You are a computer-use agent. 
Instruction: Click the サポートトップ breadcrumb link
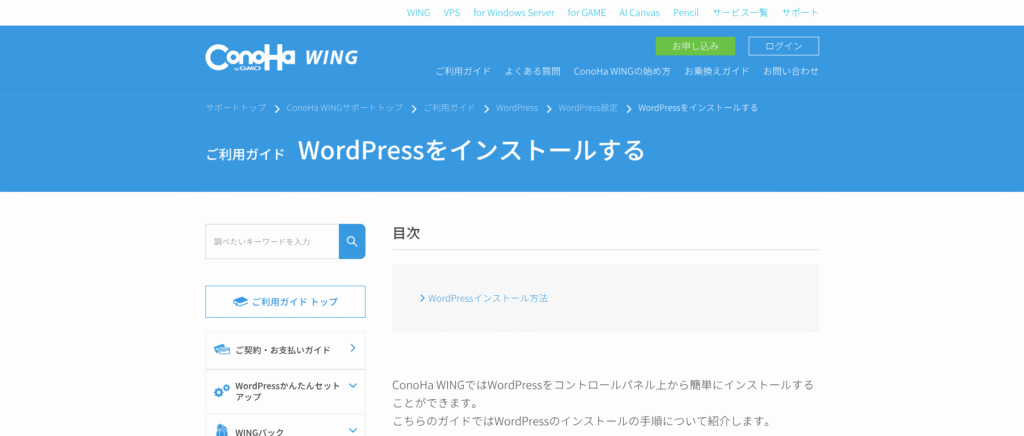coord(236,108)
